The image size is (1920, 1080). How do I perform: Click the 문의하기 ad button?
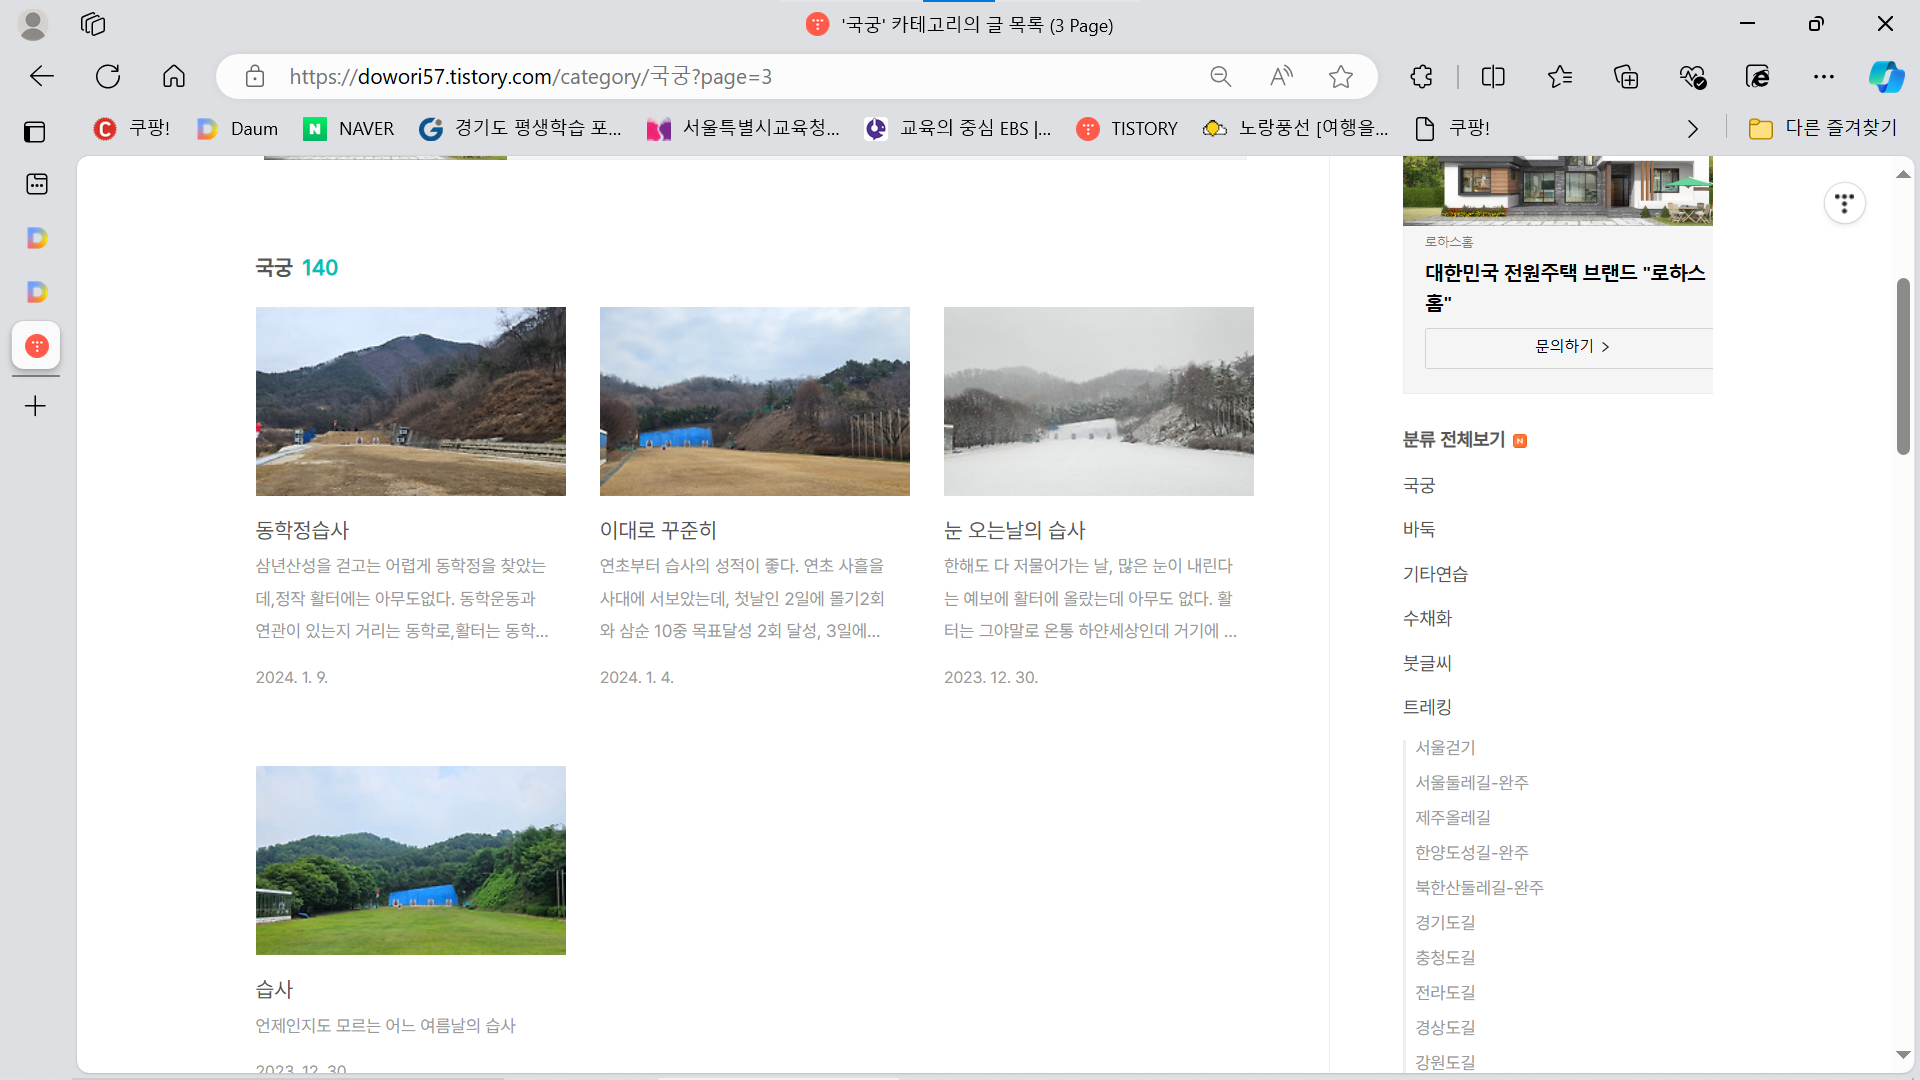click(1570, 347)
